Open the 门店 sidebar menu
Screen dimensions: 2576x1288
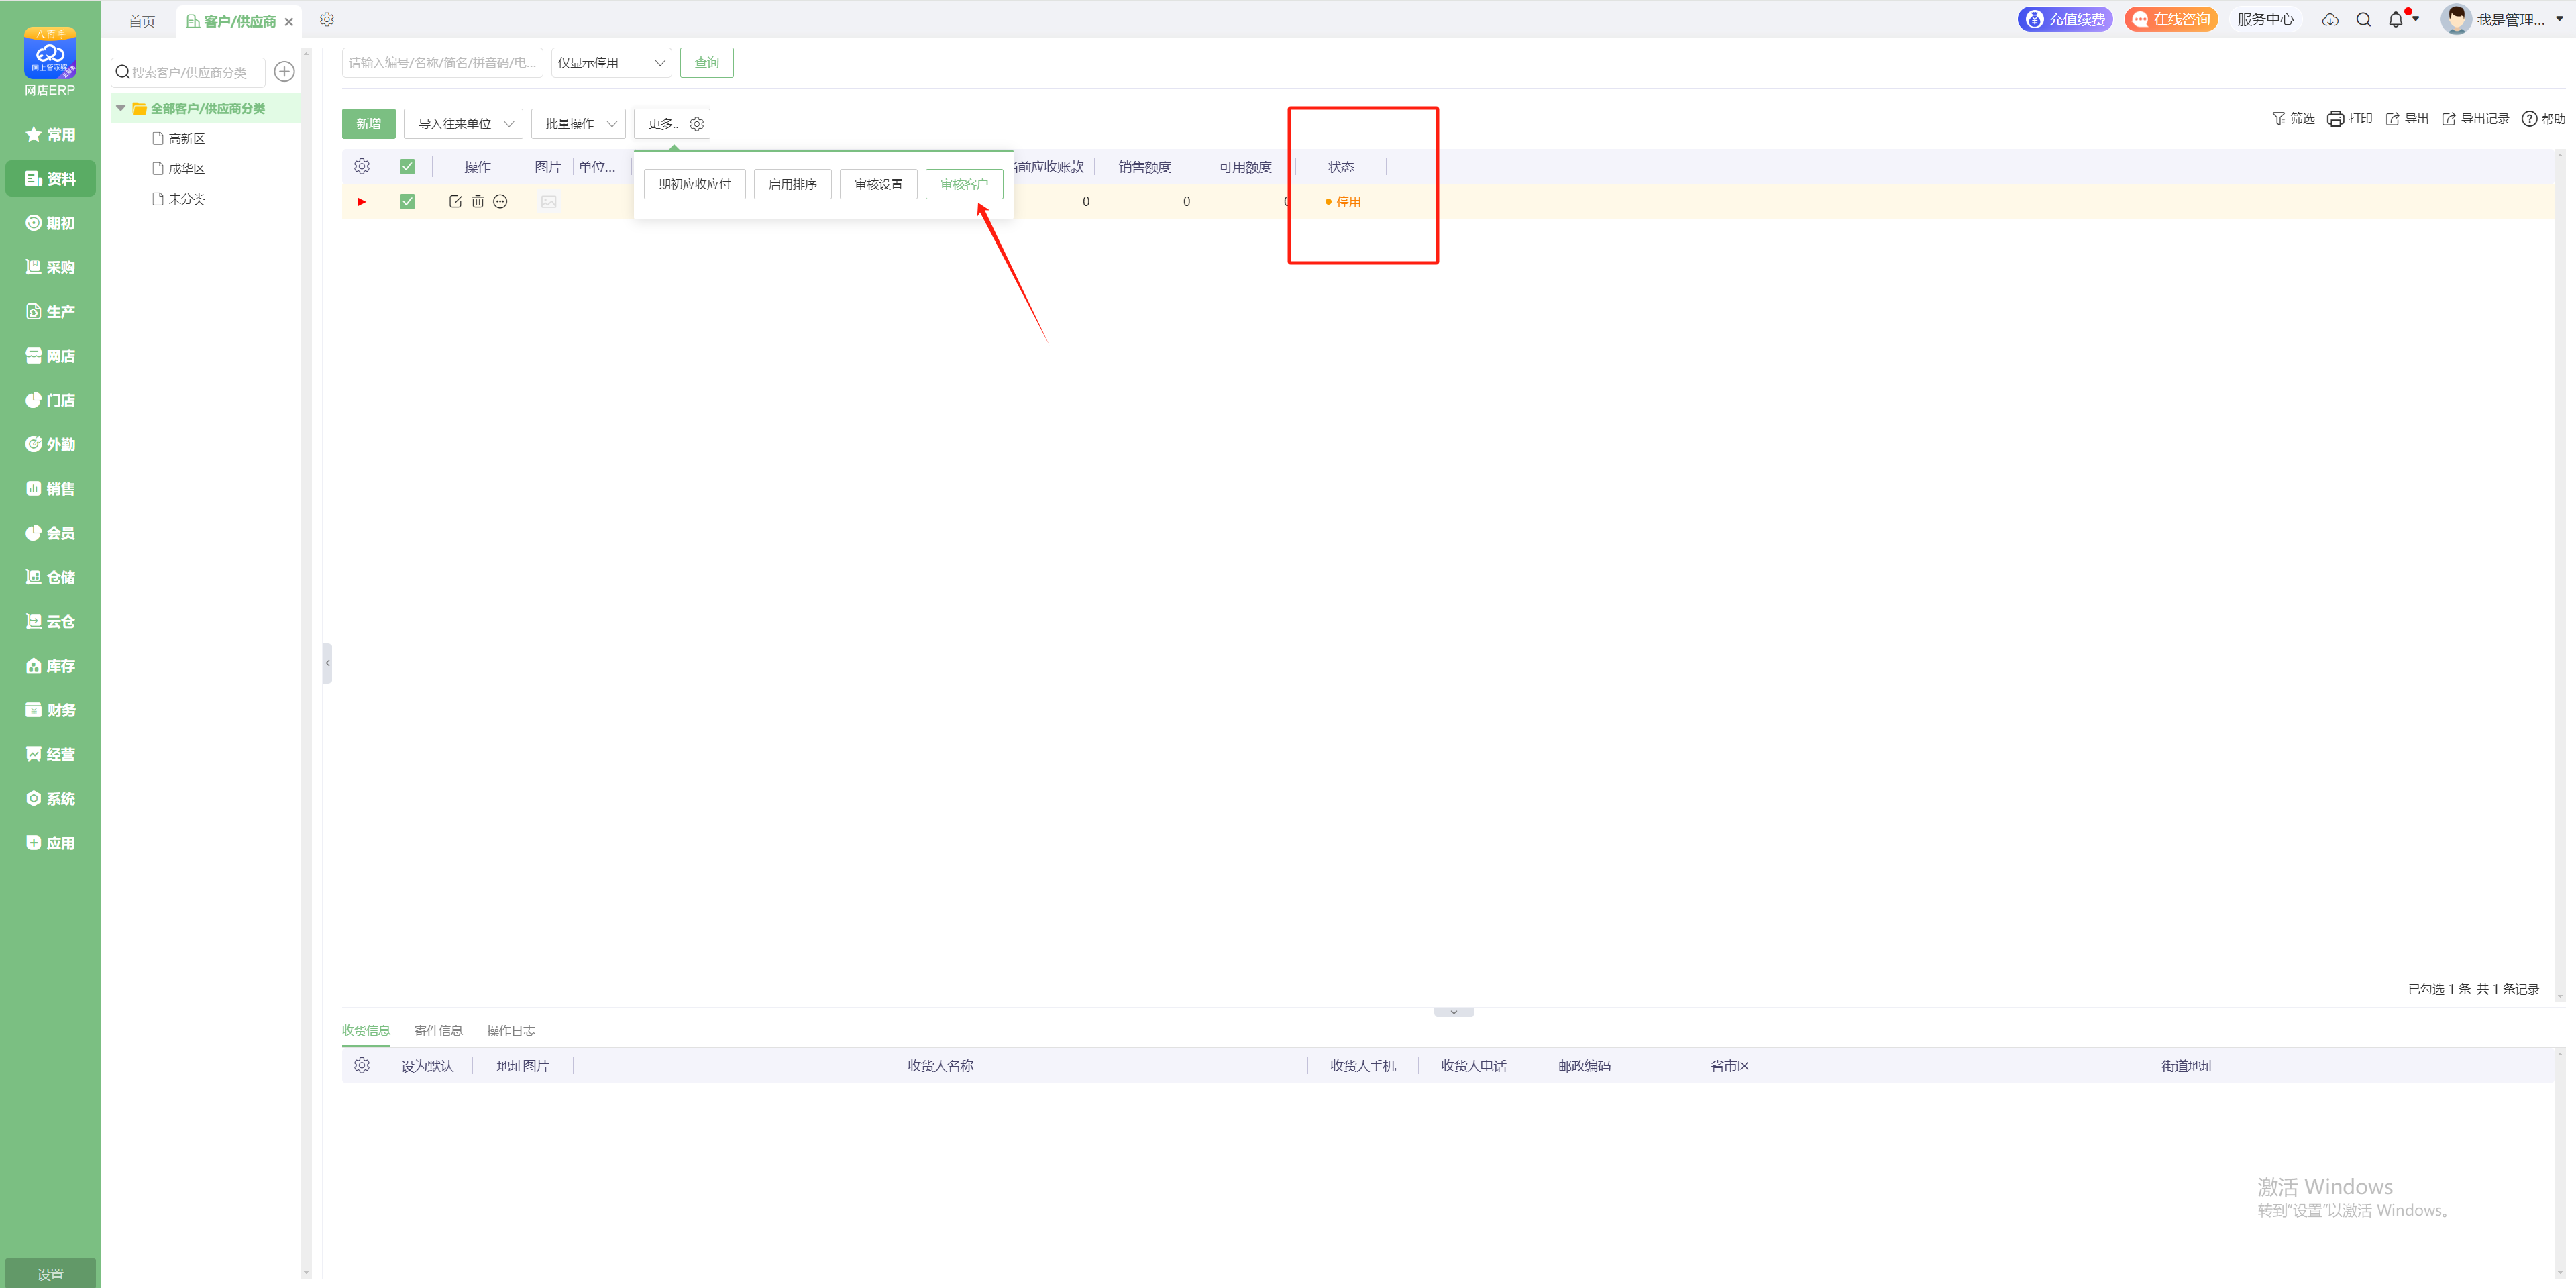click(50, 400)
